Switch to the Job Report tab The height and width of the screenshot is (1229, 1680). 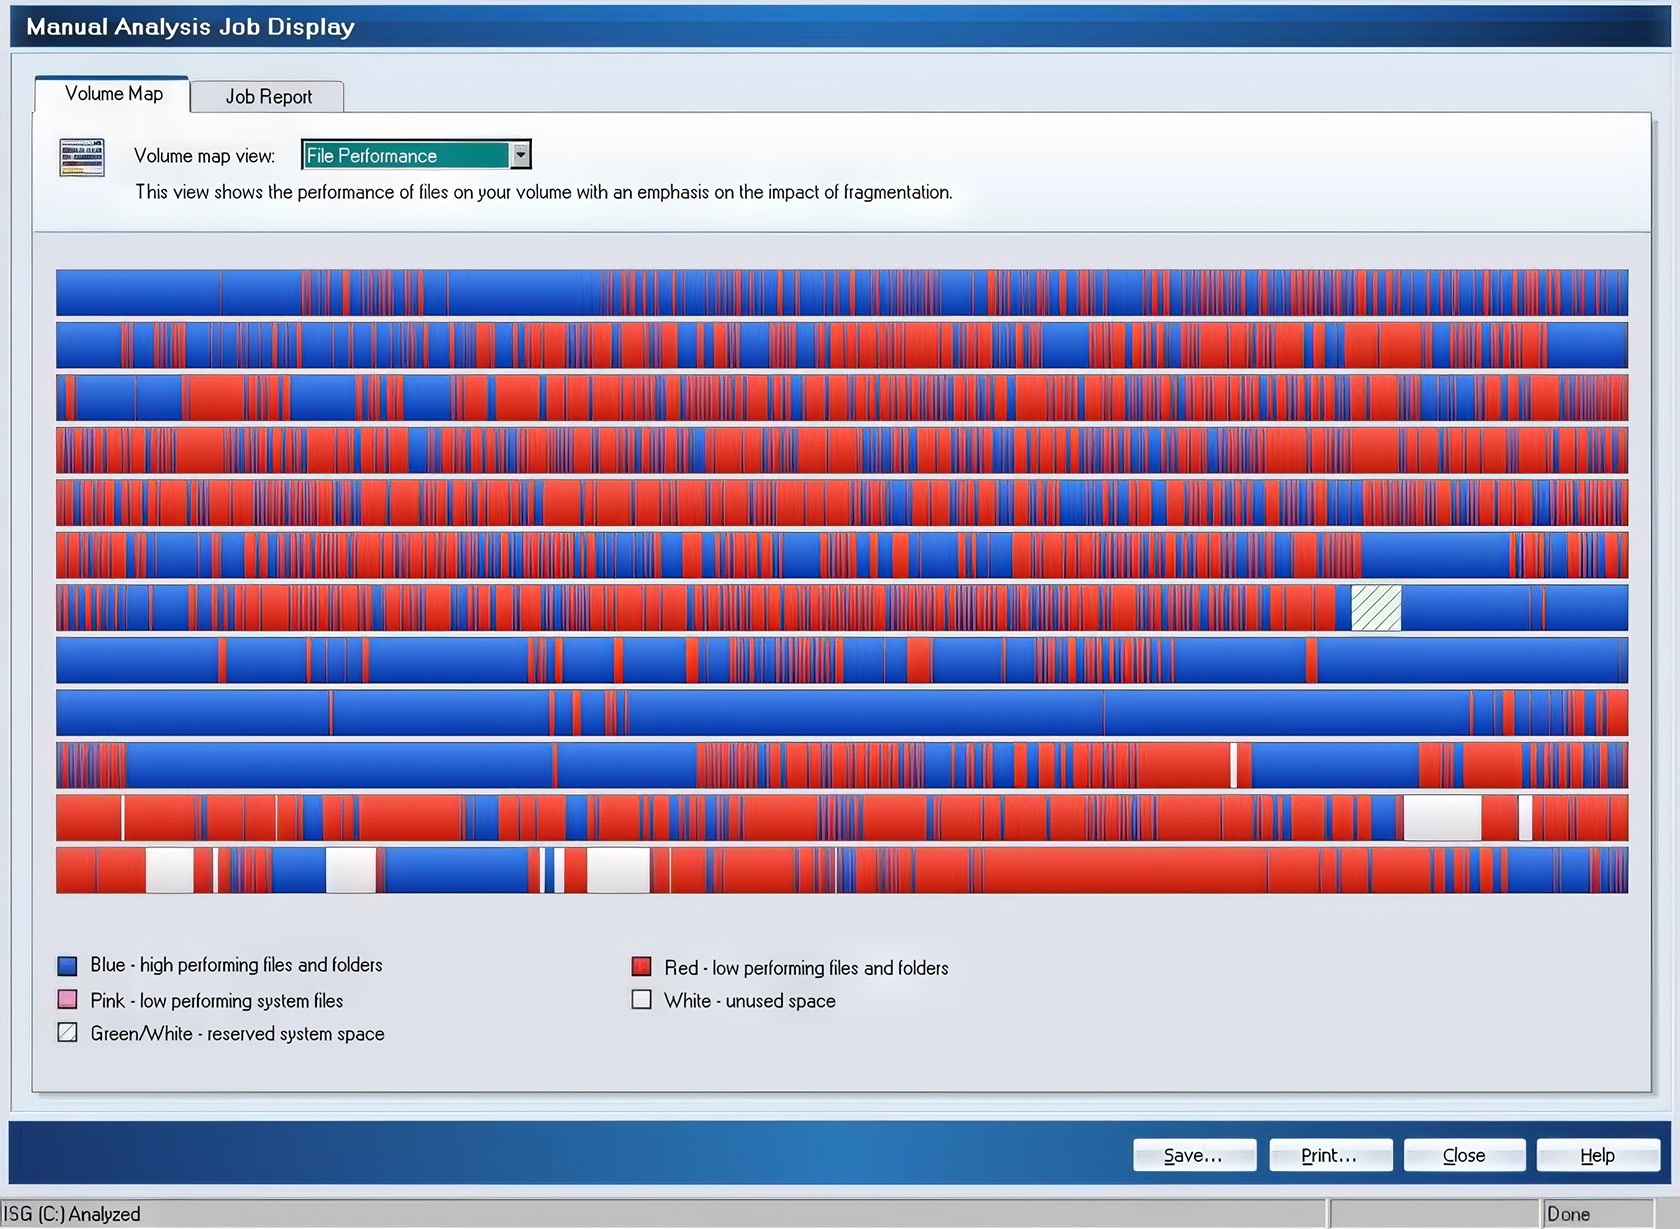click(x=268, y=97)
